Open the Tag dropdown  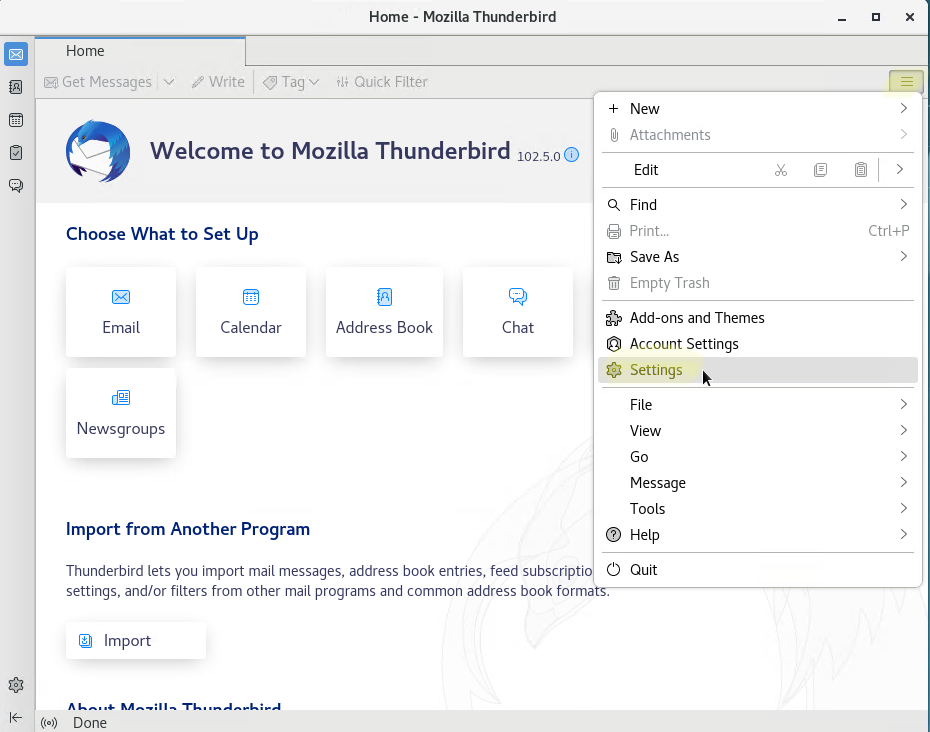coord(291,82)
